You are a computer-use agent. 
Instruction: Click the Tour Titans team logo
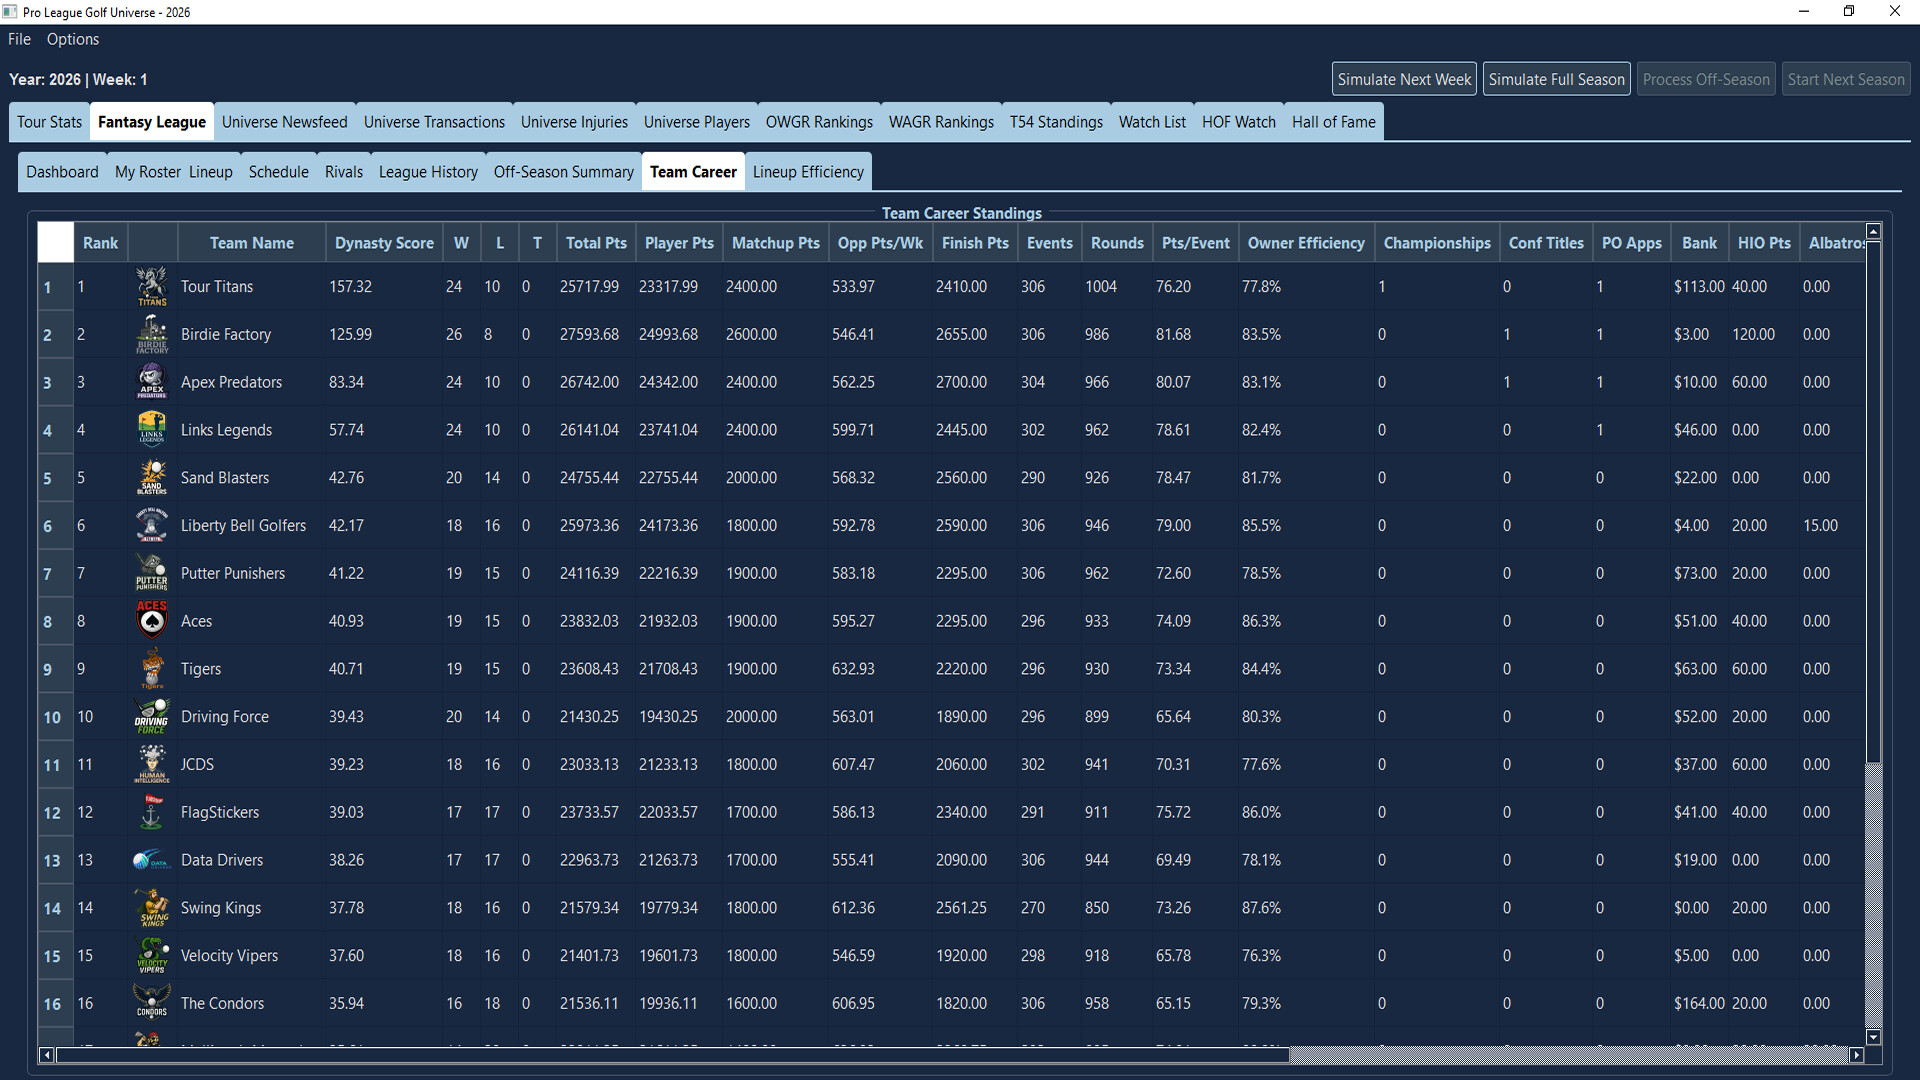(x=151, y=286)
